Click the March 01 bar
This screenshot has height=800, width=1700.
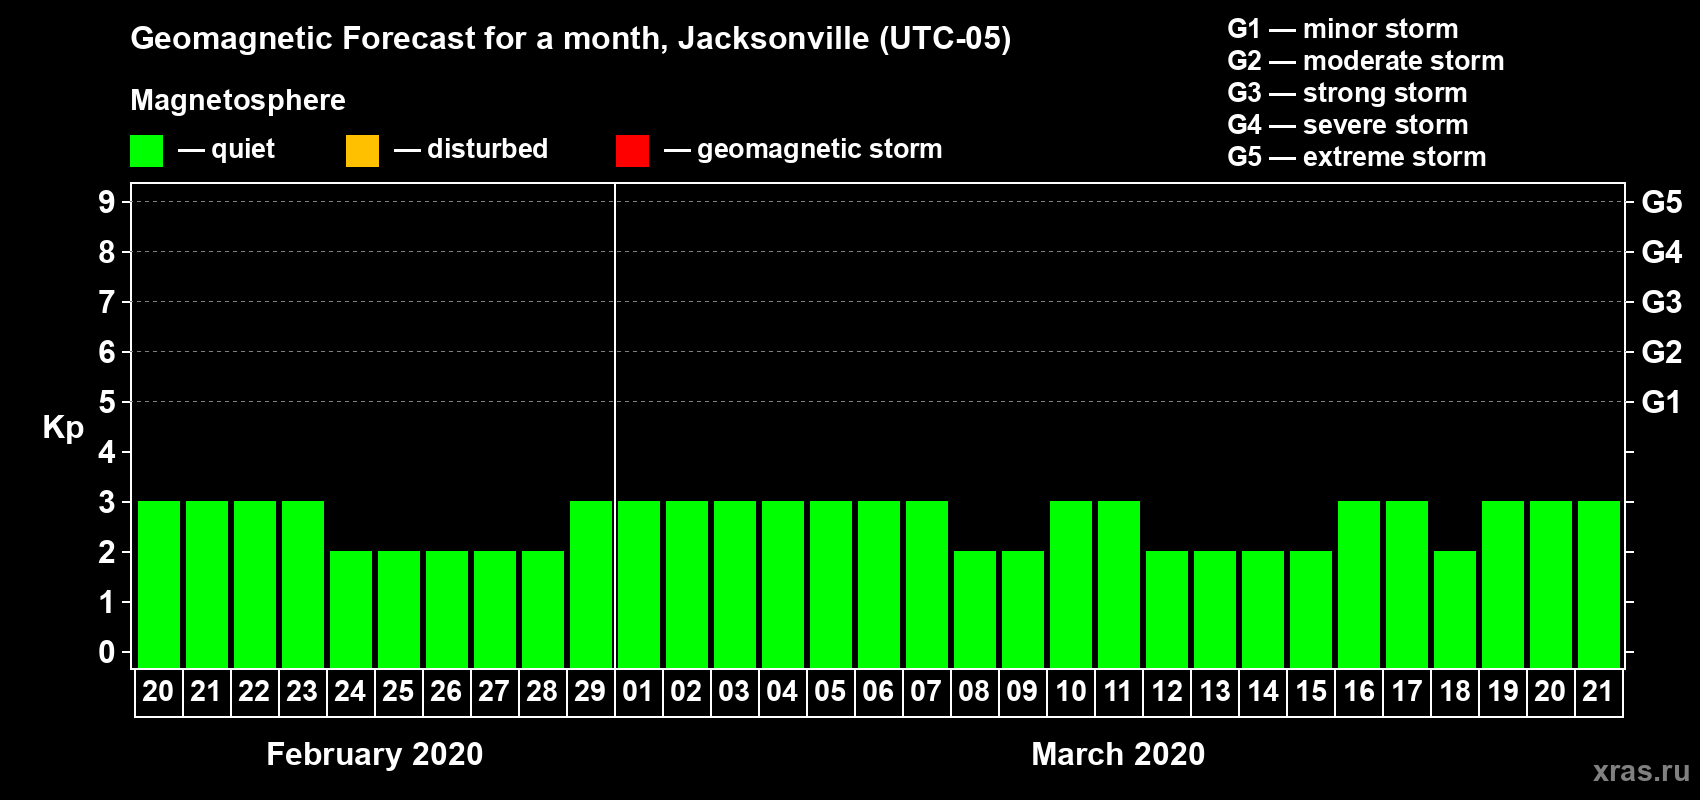[x=639, y=584]
